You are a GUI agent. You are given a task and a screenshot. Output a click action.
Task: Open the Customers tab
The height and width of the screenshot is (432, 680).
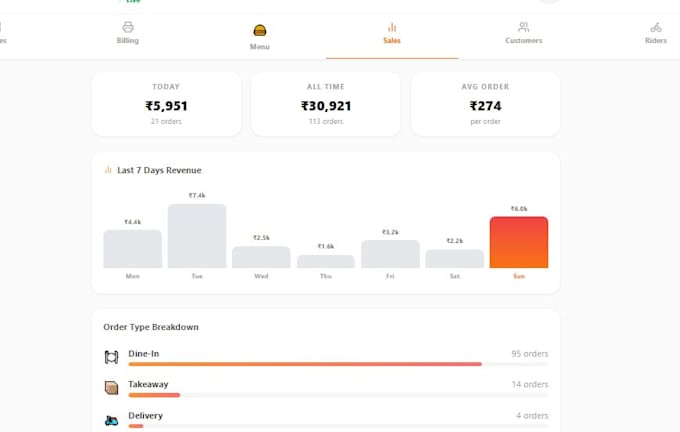coord(523,33)
